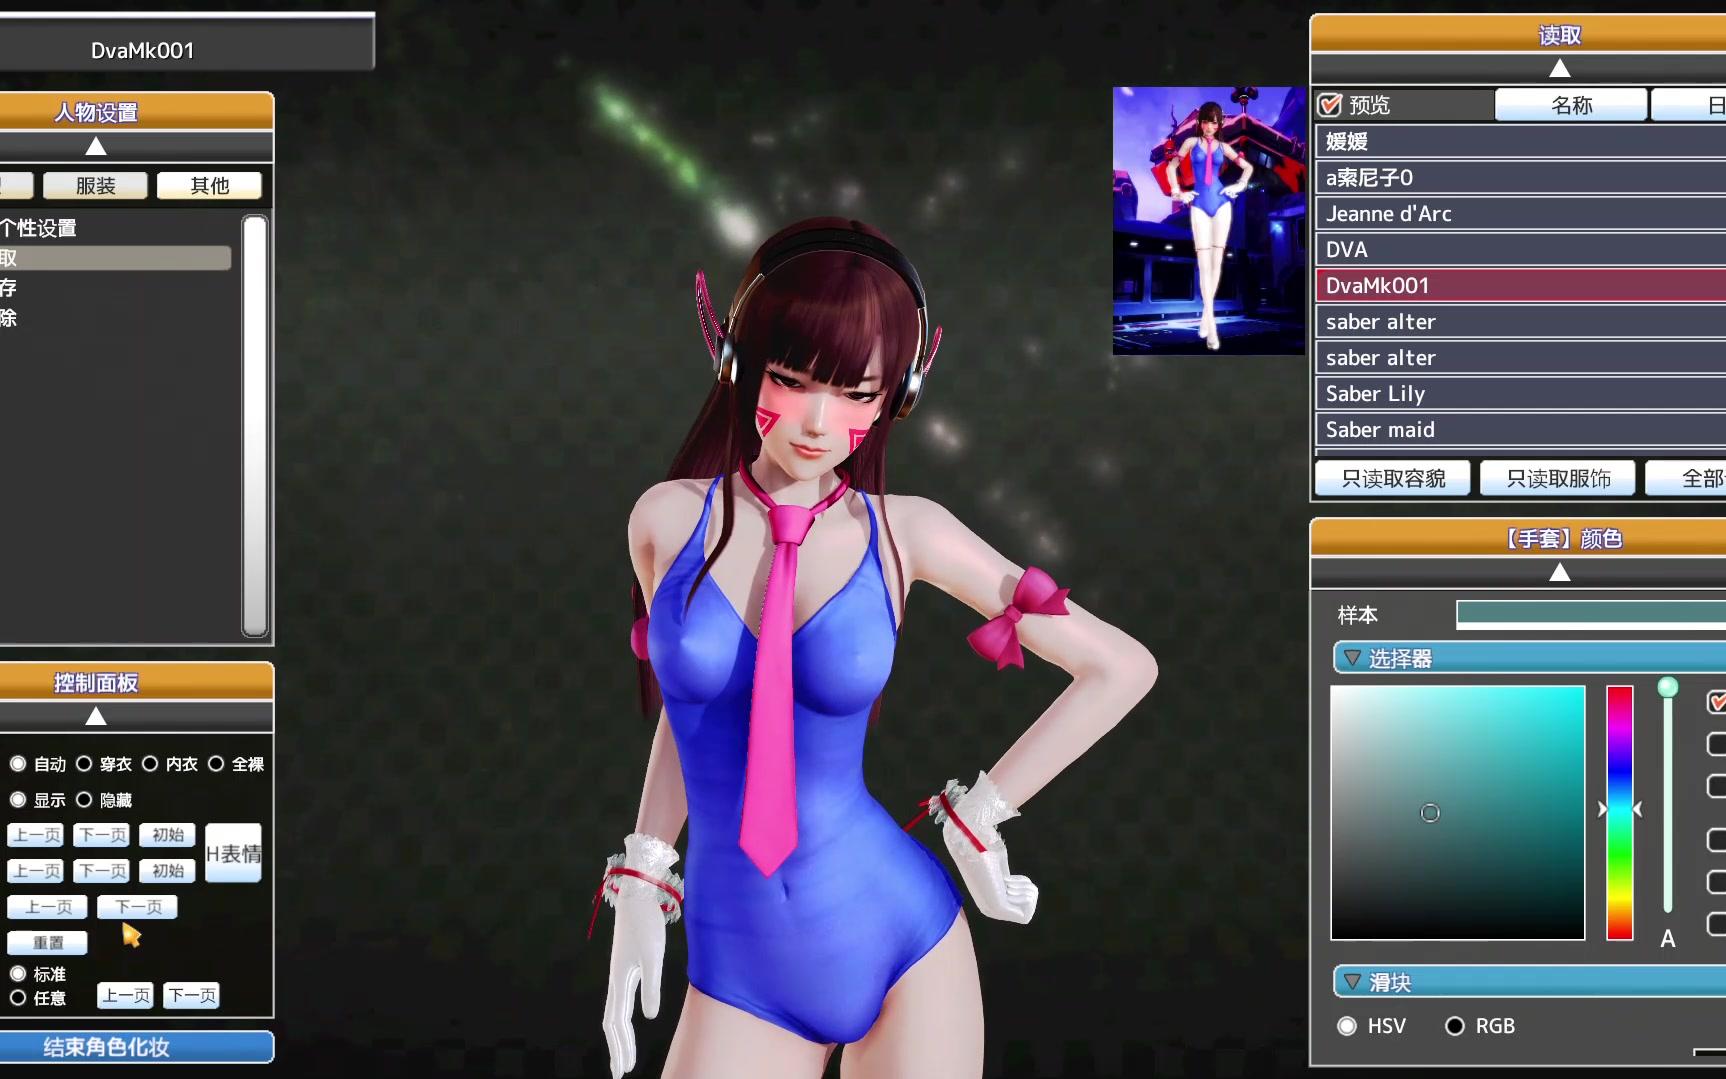Screen dimensions: 1726x1079
Task: Select the 内衣 radio option
Action: [150, 764]
